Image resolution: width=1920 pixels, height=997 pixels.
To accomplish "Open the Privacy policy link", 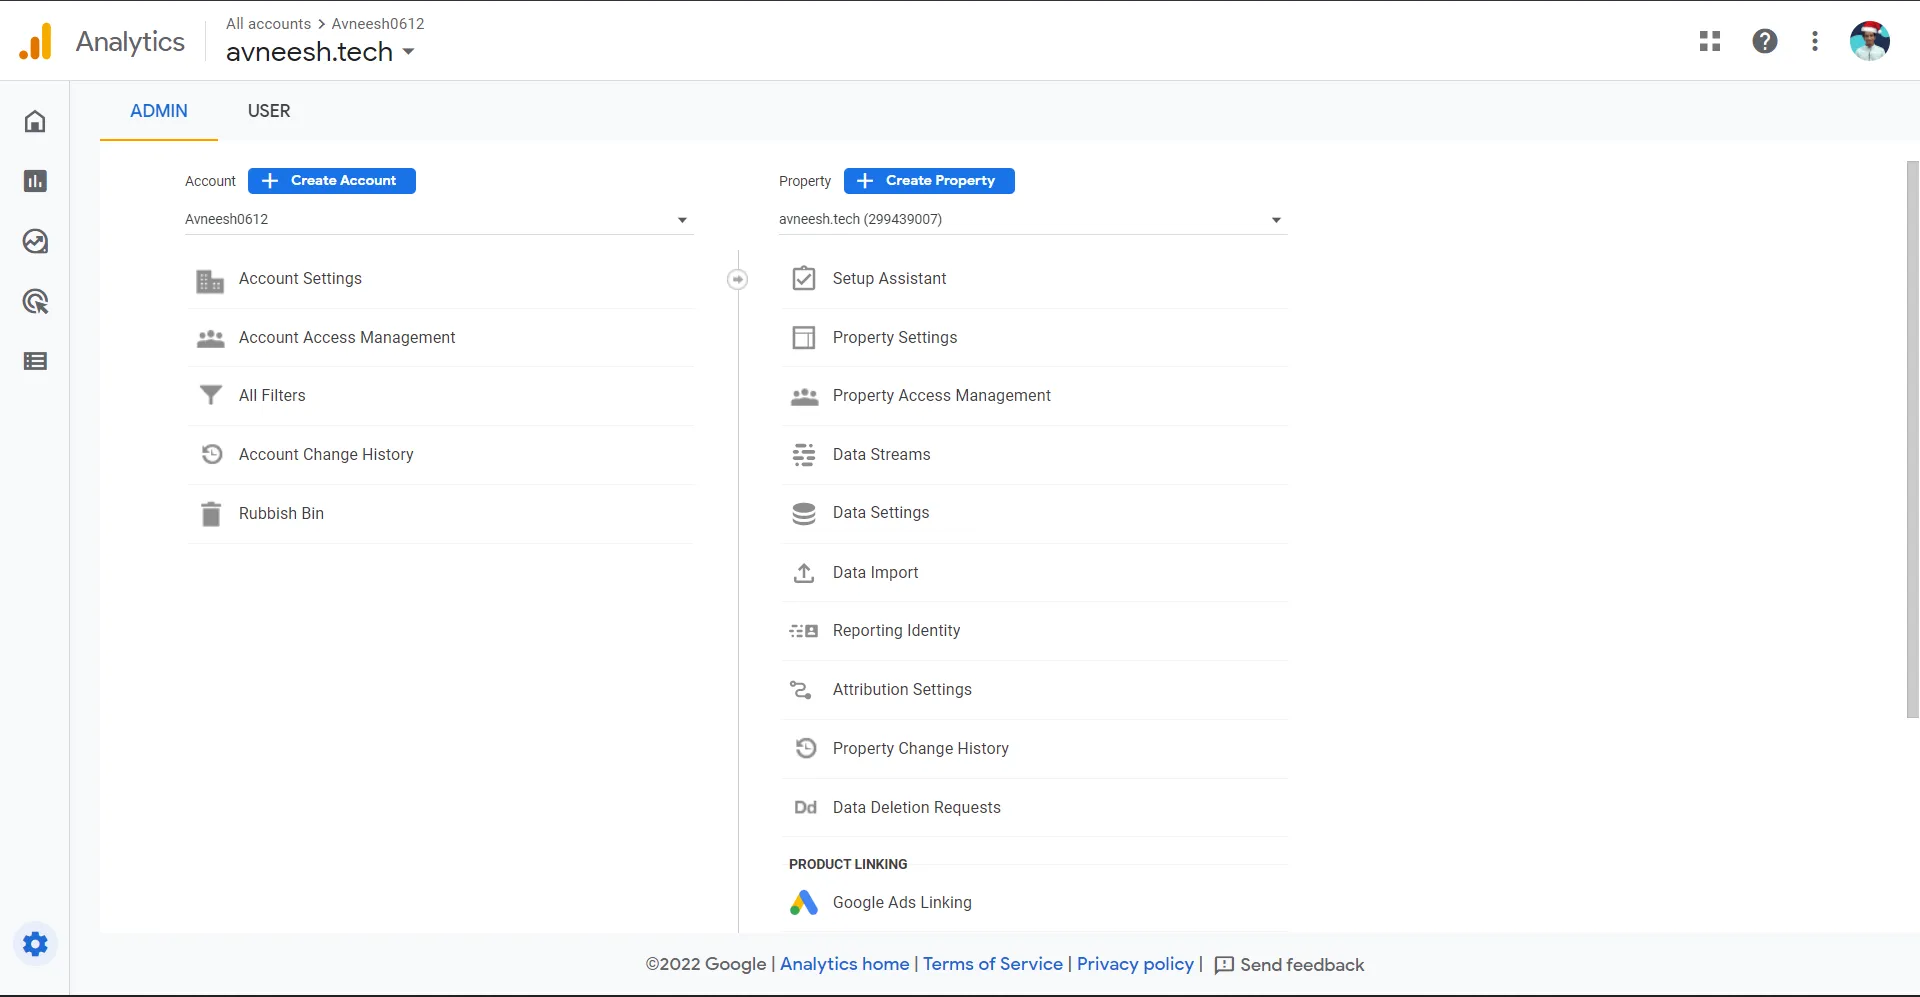I will tap(1135, 964).
